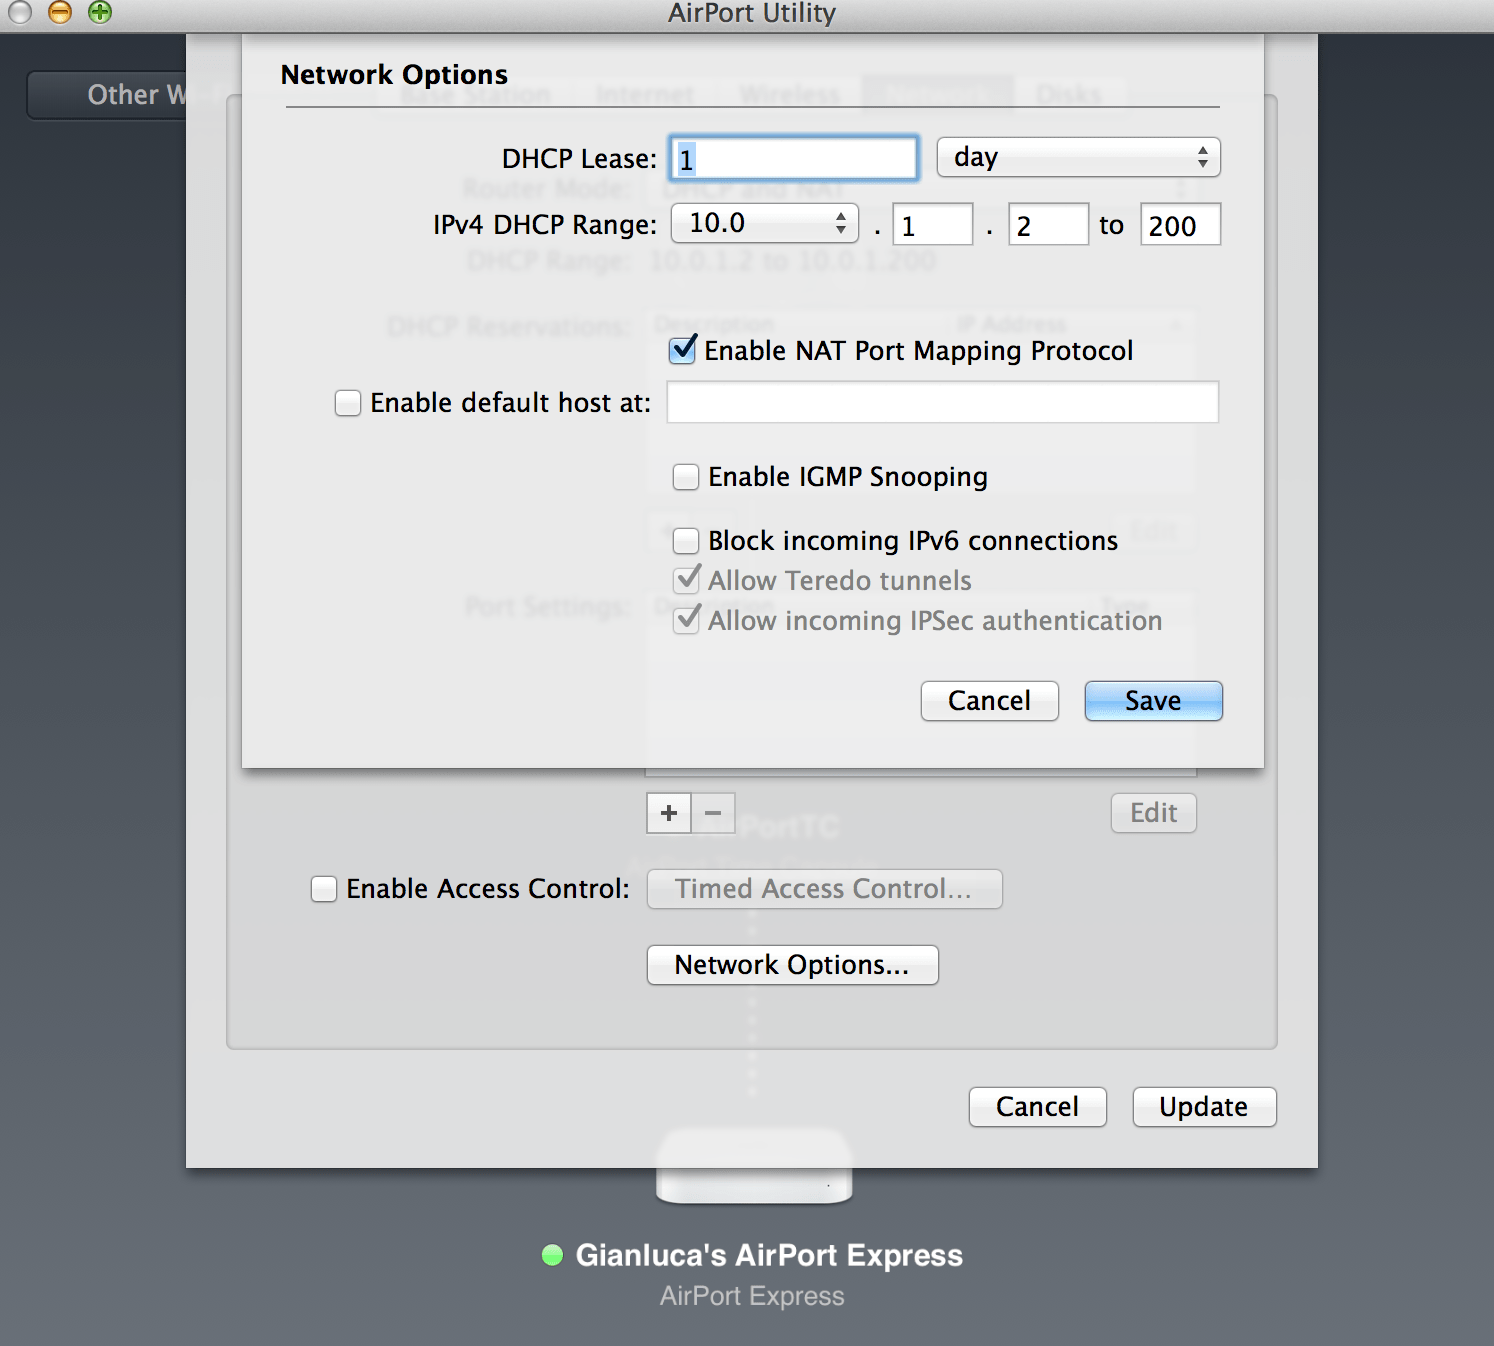Enable IGMP Snooping
Screen dimensions: 1494x1346
pyautogui.click(x=685, y=477)
